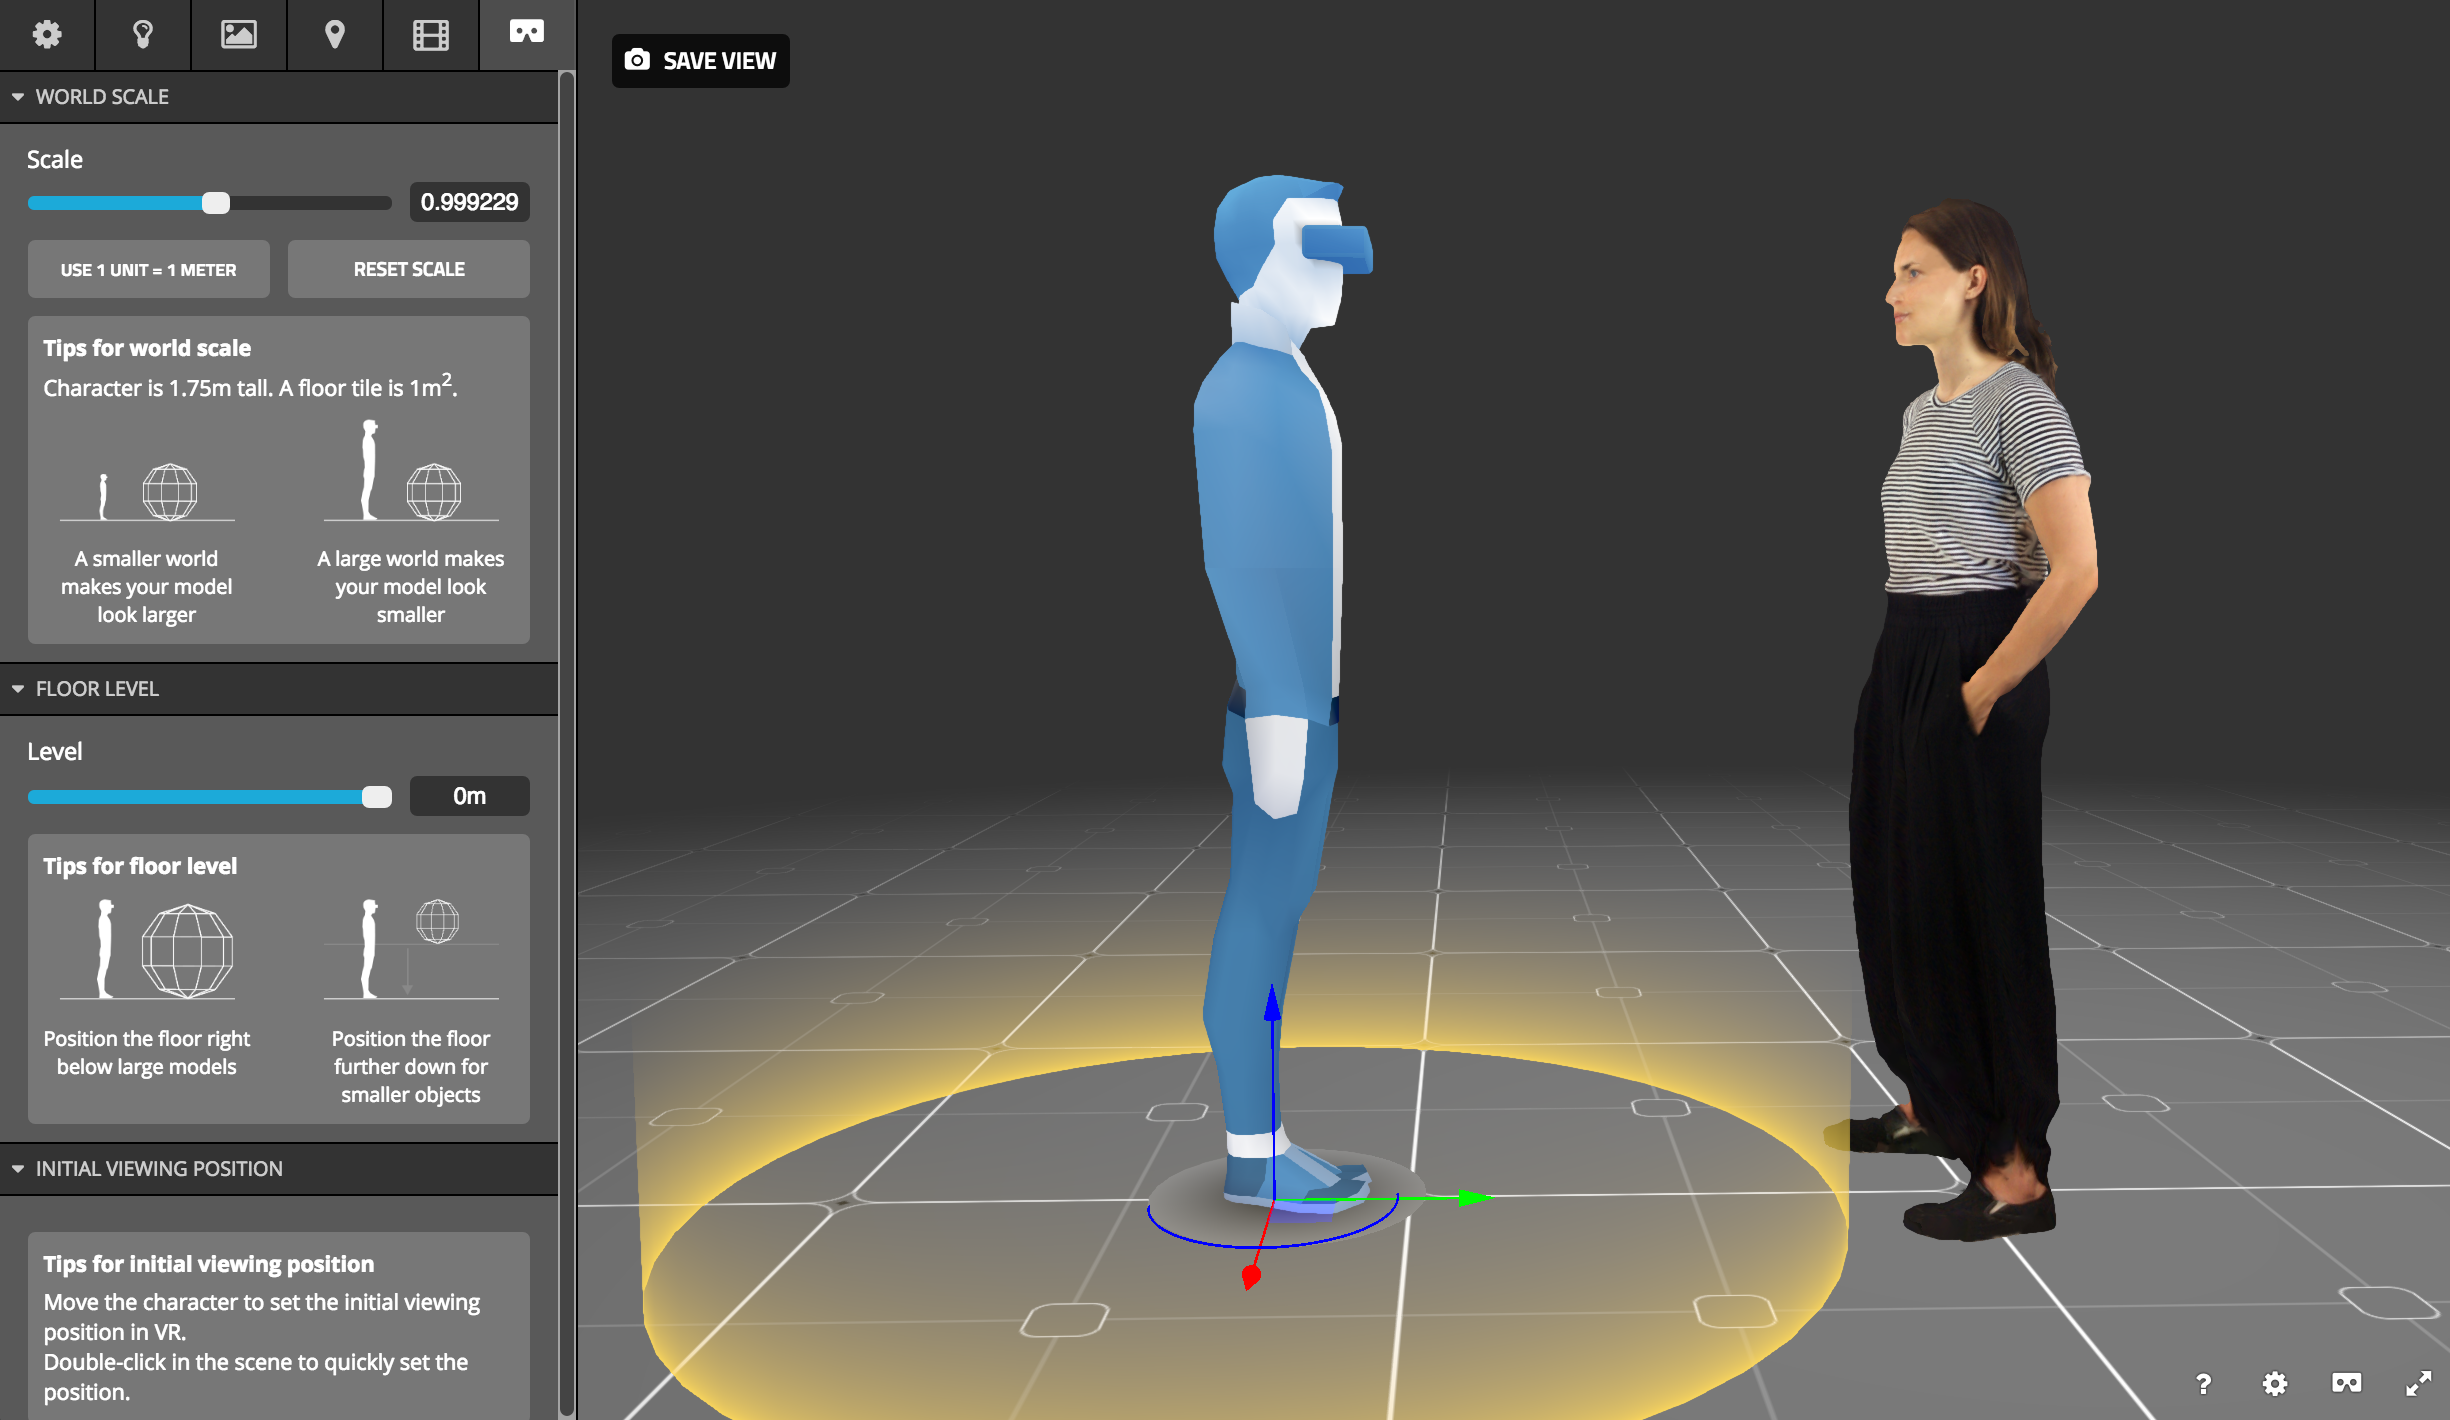This screenshot has width=2450, height=1420.
Task: Select the Lighting lightbulb panel
Action: (x=142, y=34)
